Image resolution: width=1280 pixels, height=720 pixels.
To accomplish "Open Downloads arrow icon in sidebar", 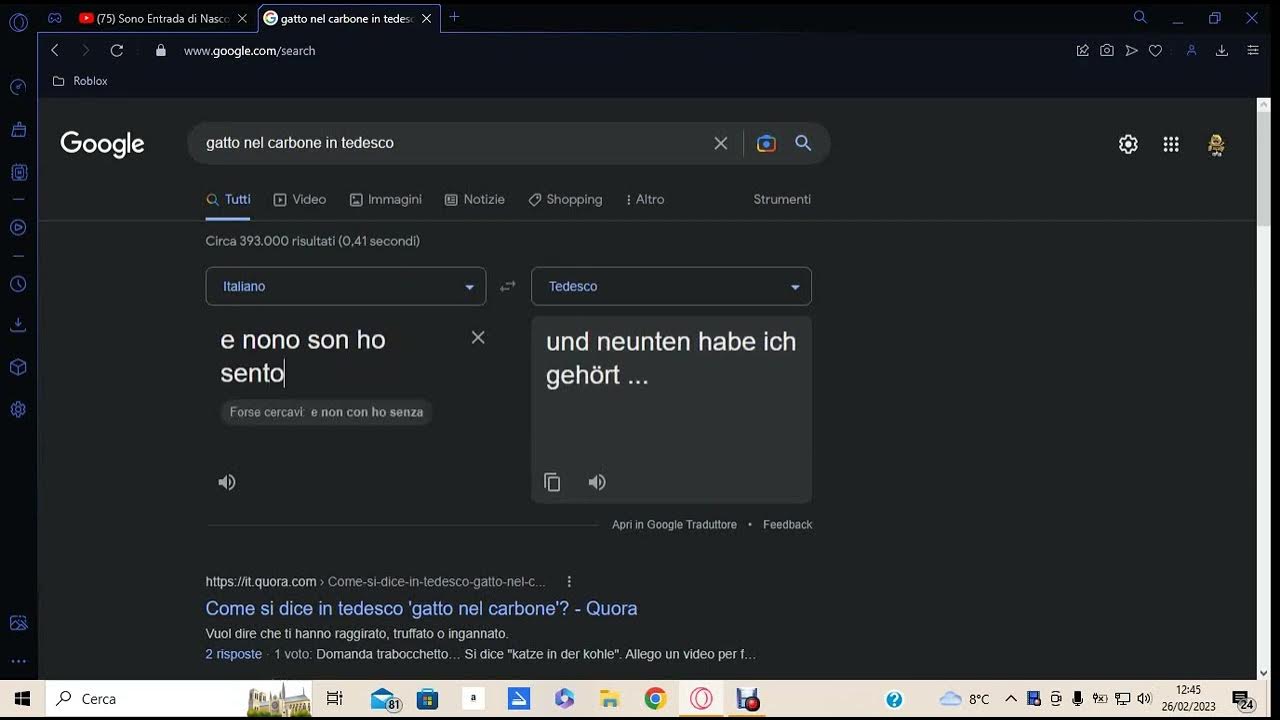I will tap(18, 325).
